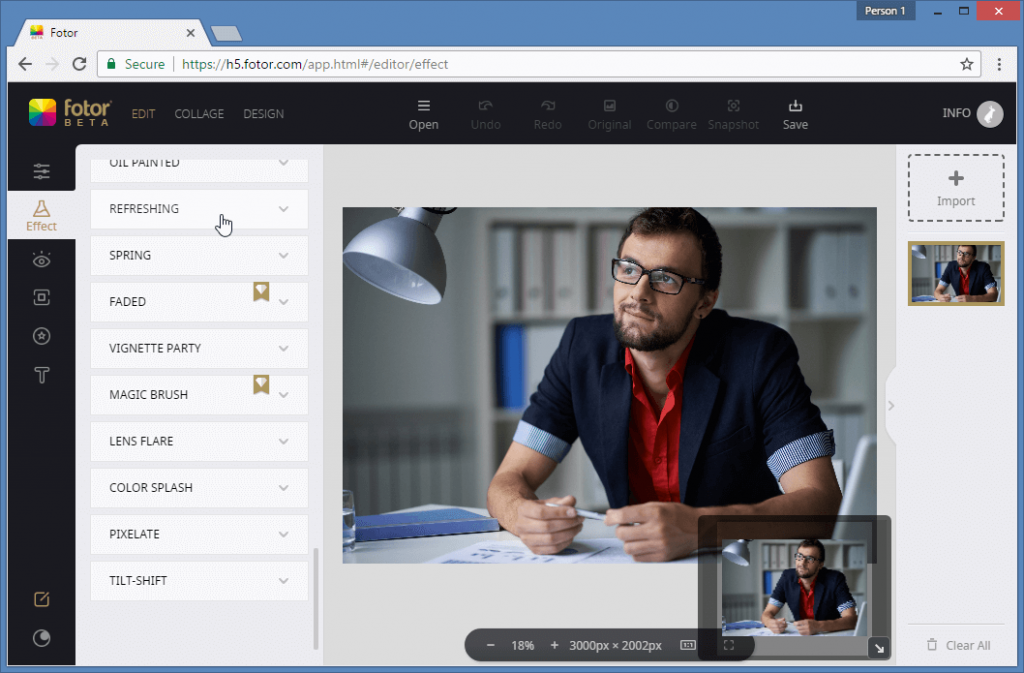Click the Save button
This screenshot has width=1024, height=673.
tap(795, 112)
